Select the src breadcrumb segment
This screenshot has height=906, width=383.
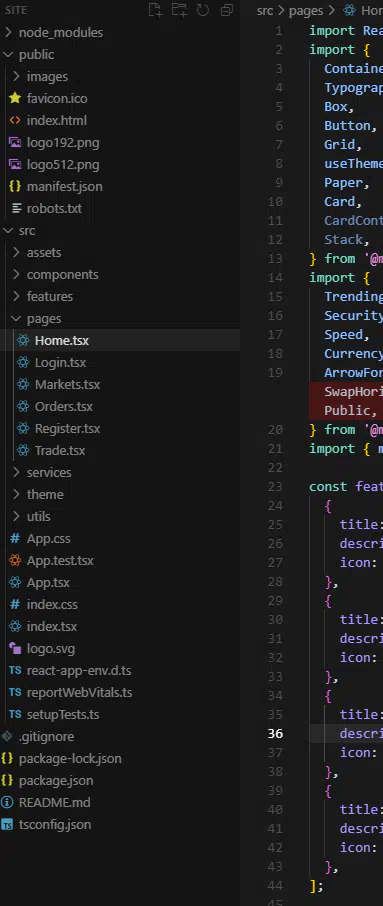(x=265, y=10)
